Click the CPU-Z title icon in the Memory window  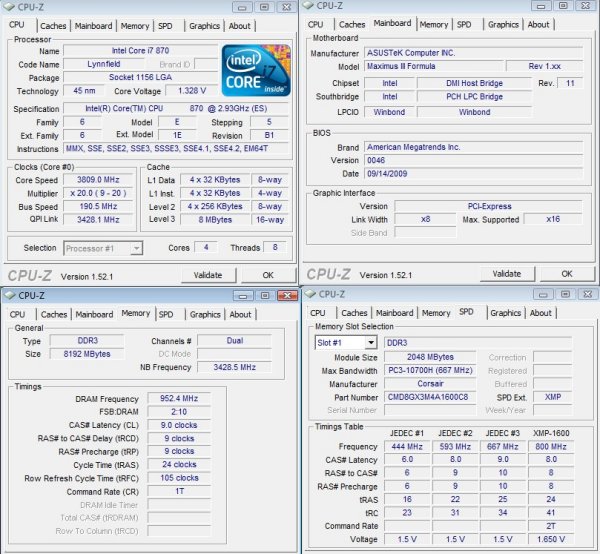coord(9,295)
